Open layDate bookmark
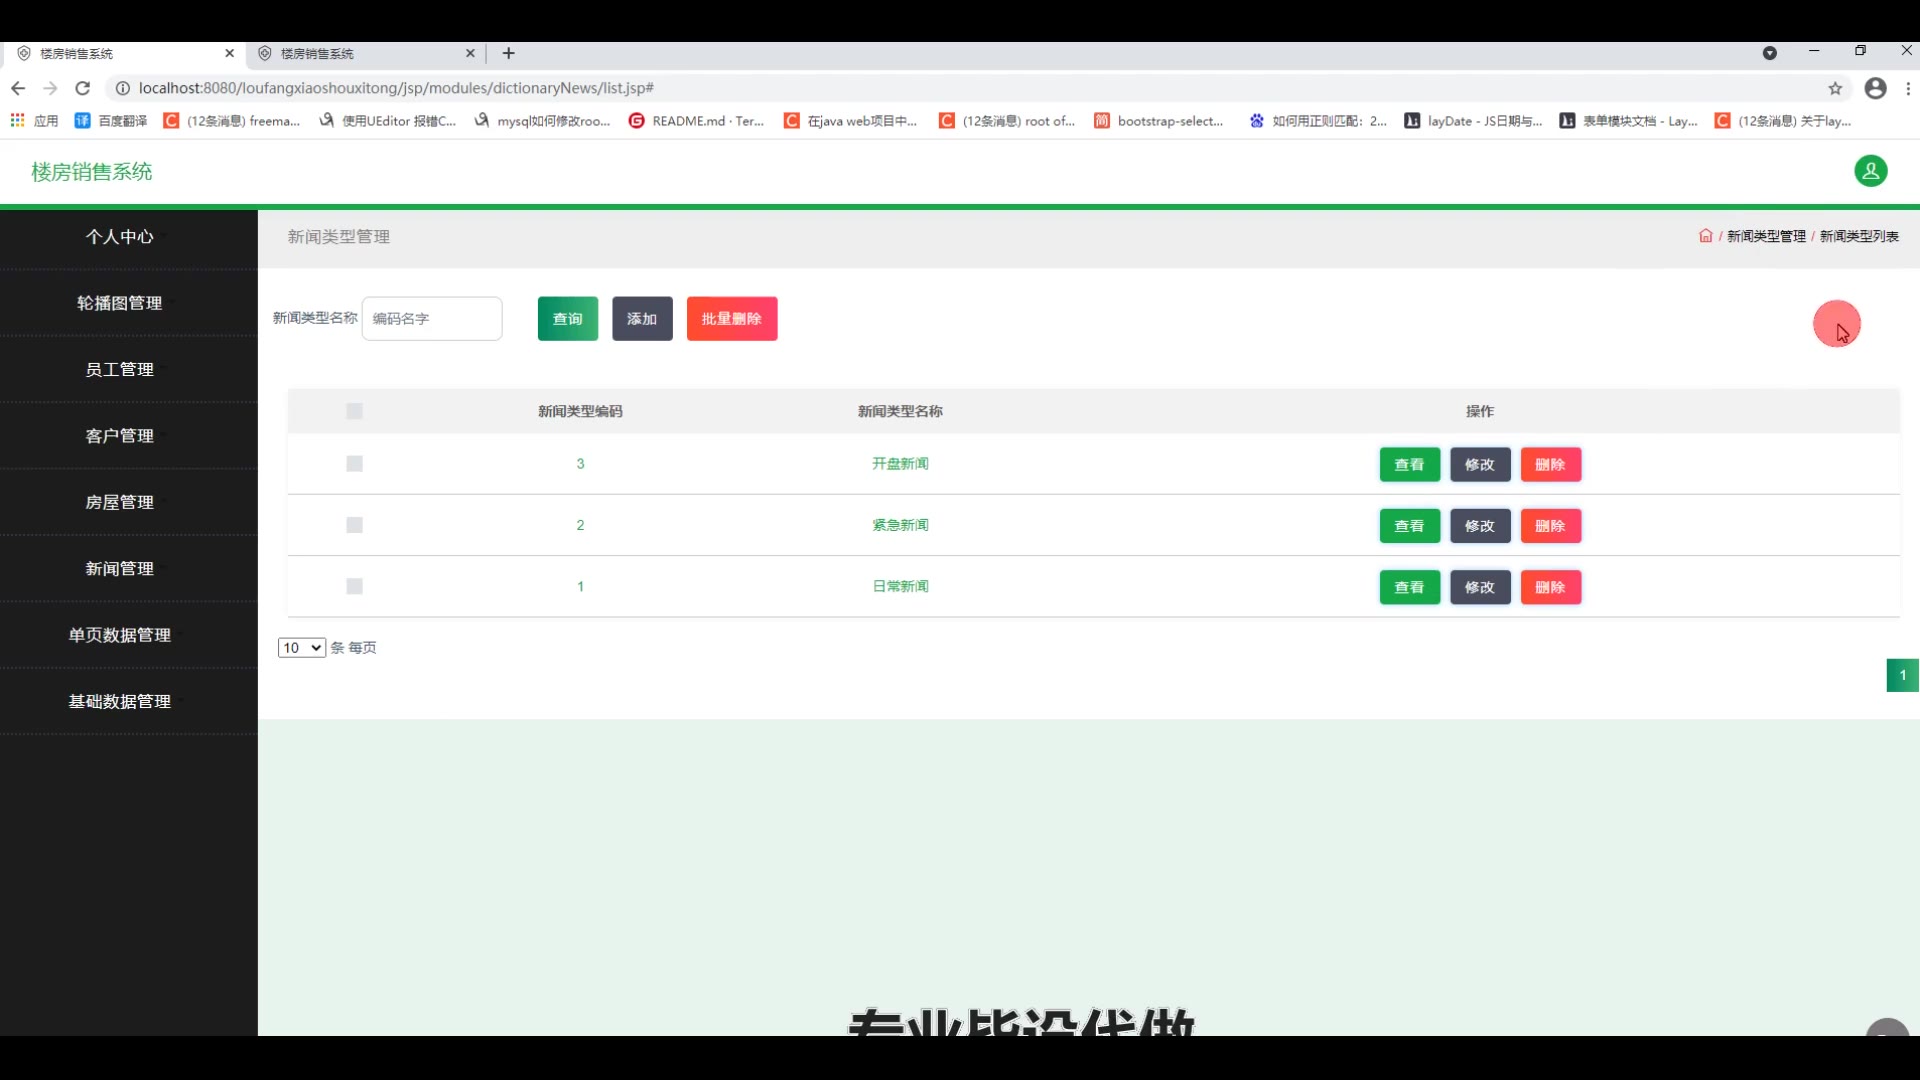The width and height of the screenshot is (1920, 1080). click(x=1473, y=120)
